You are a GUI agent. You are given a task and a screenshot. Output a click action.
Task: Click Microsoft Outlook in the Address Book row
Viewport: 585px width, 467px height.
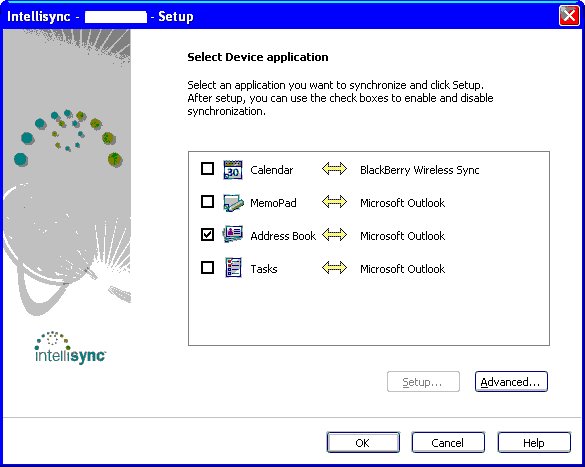point(403,236)
